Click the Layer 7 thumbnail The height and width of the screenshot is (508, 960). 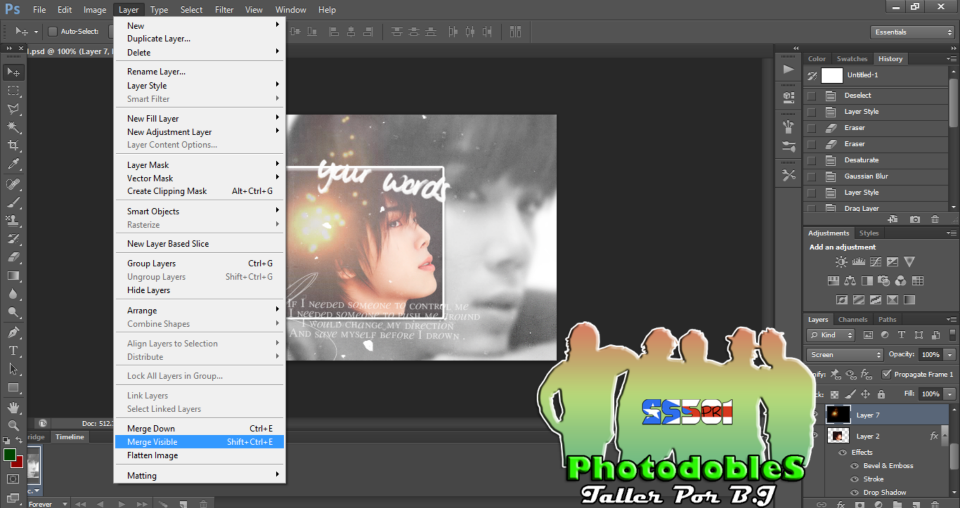tap(838, 415)
